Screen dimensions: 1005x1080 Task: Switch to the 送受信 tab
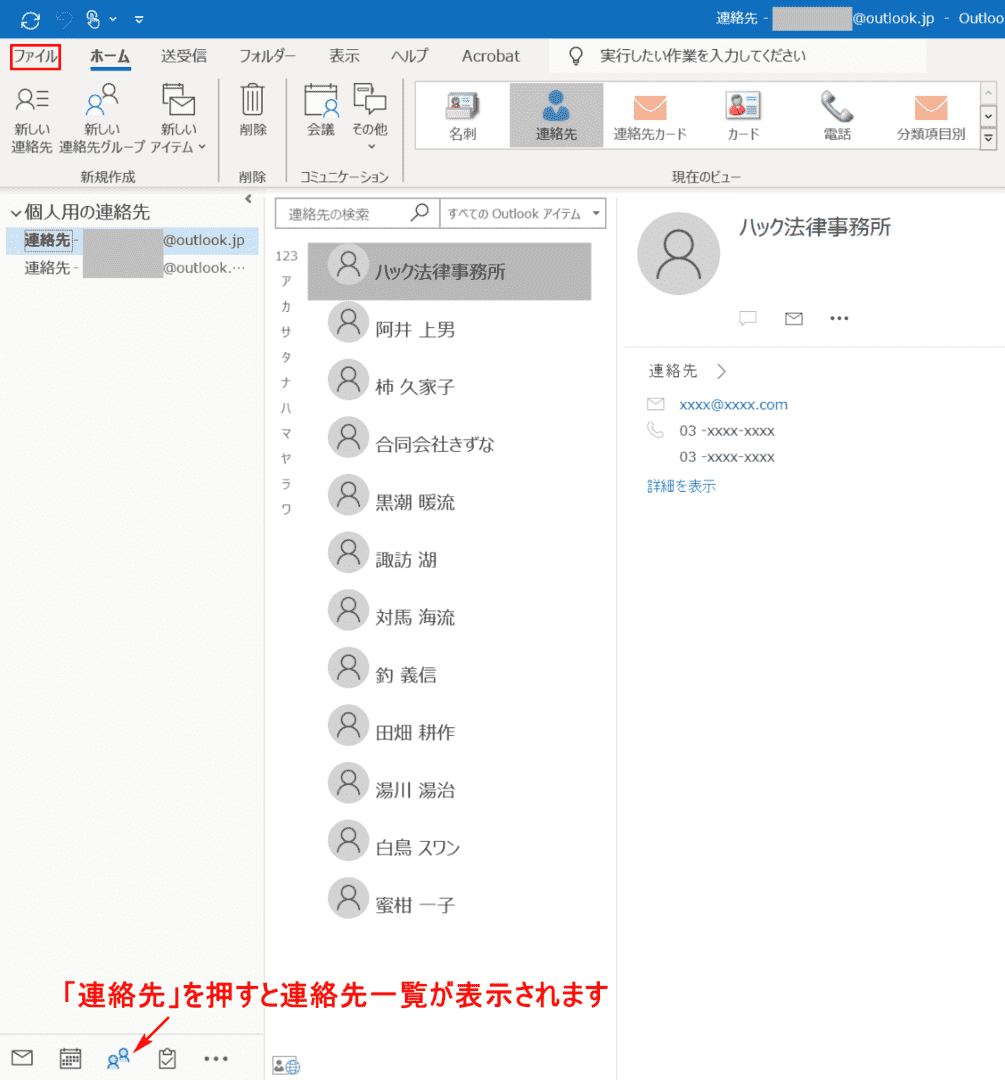pyautogui.click(x=183, y=56)
